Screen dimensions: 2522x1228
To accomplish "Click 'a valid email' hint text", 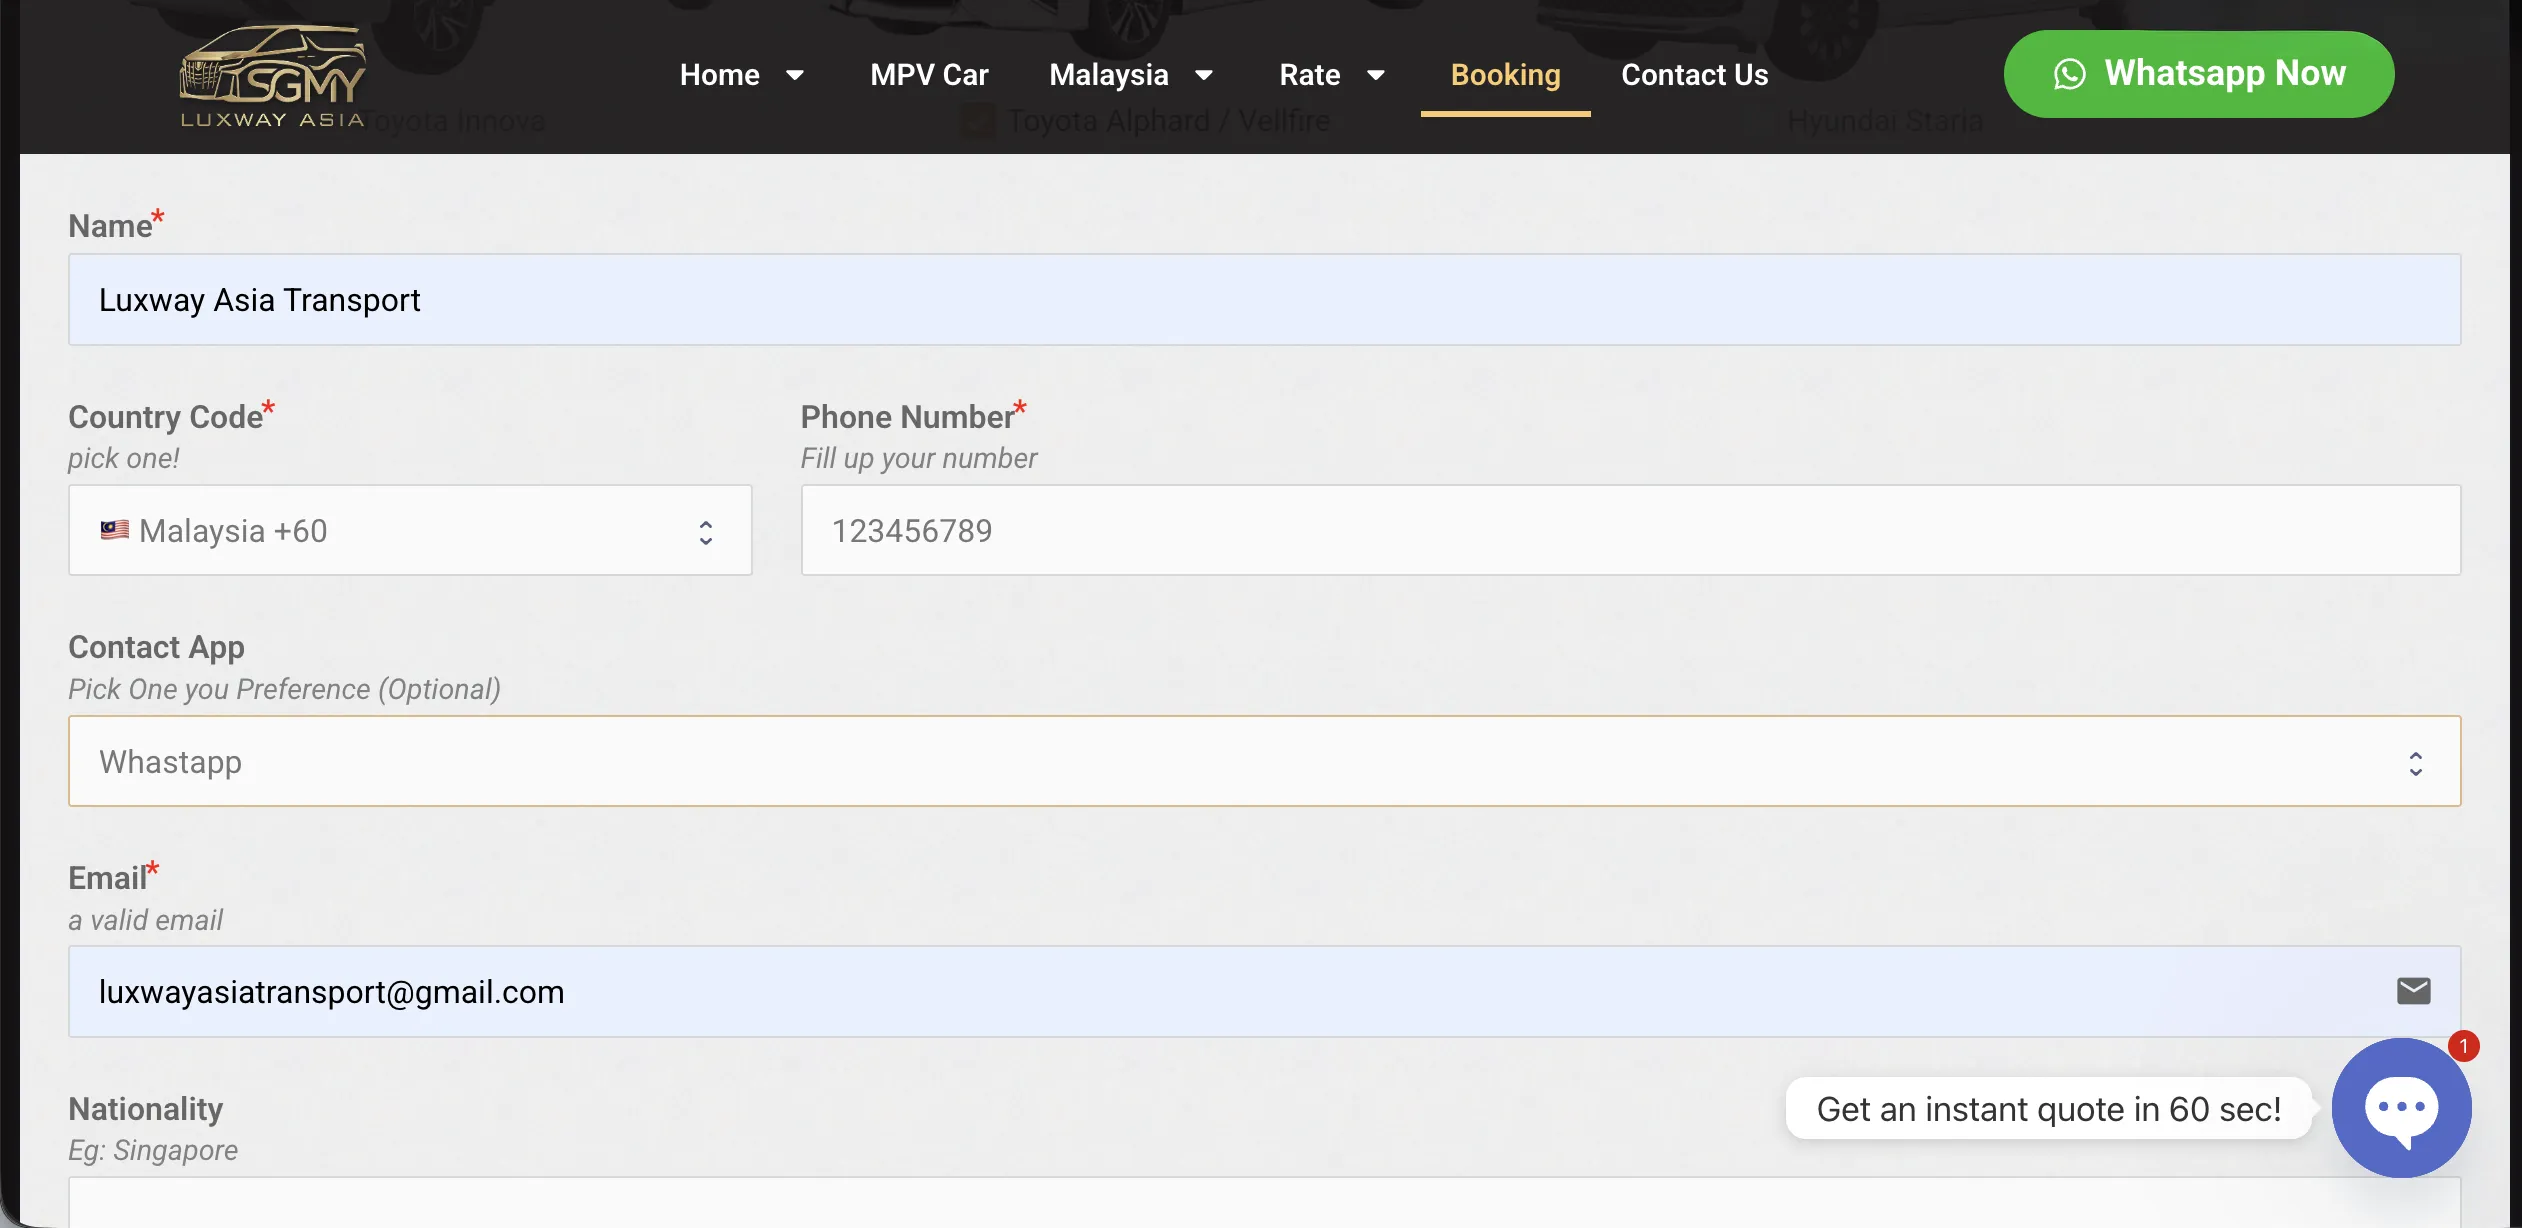I will pyautogui.click(x=145, y=920).
